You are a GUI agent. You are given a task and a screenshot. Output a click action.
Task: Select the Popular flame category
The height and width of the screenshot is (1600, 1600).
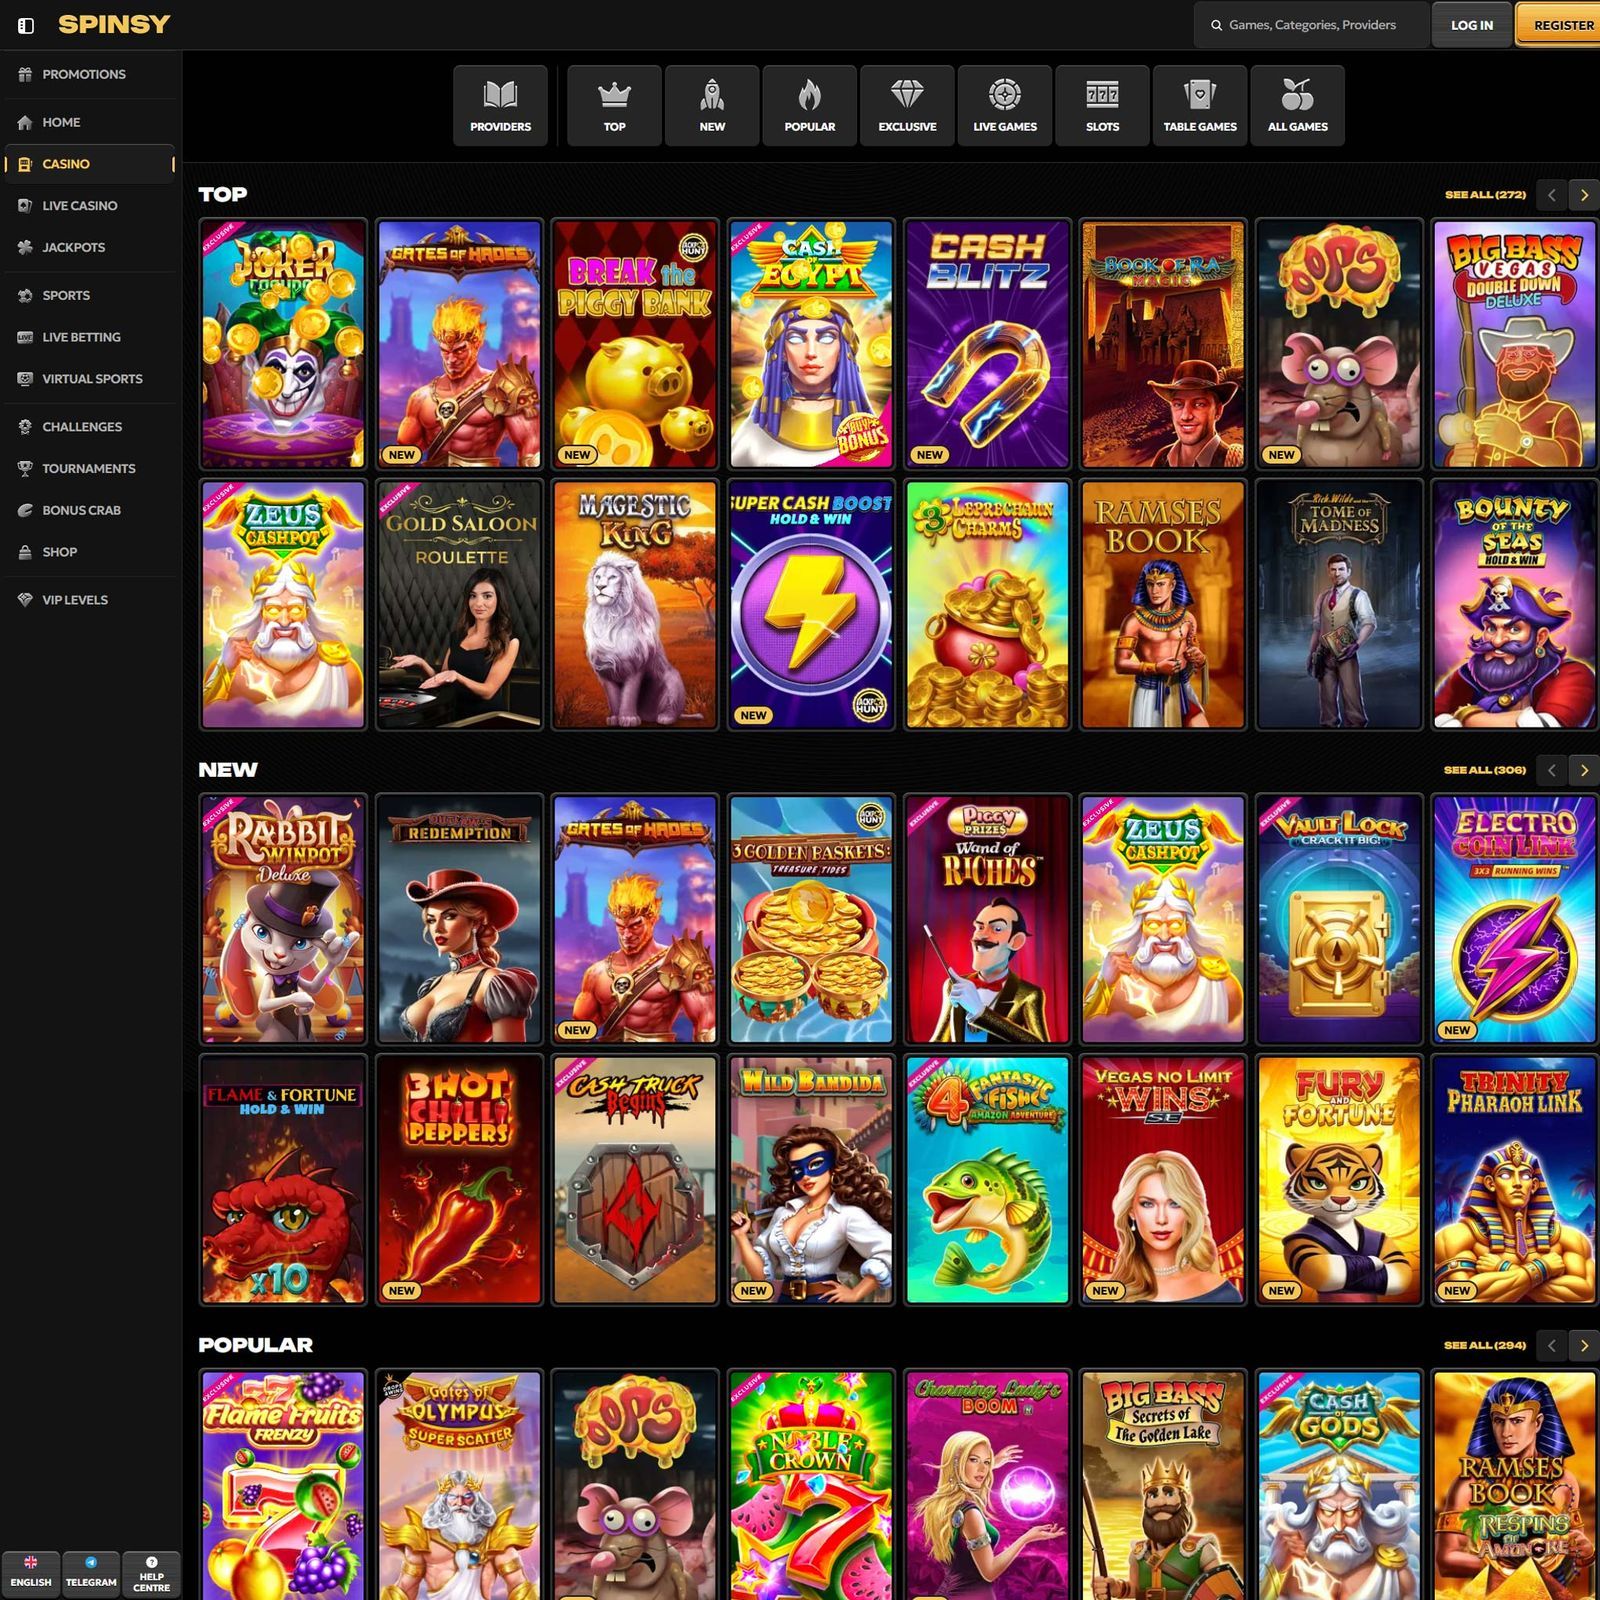tap(810, 106)
